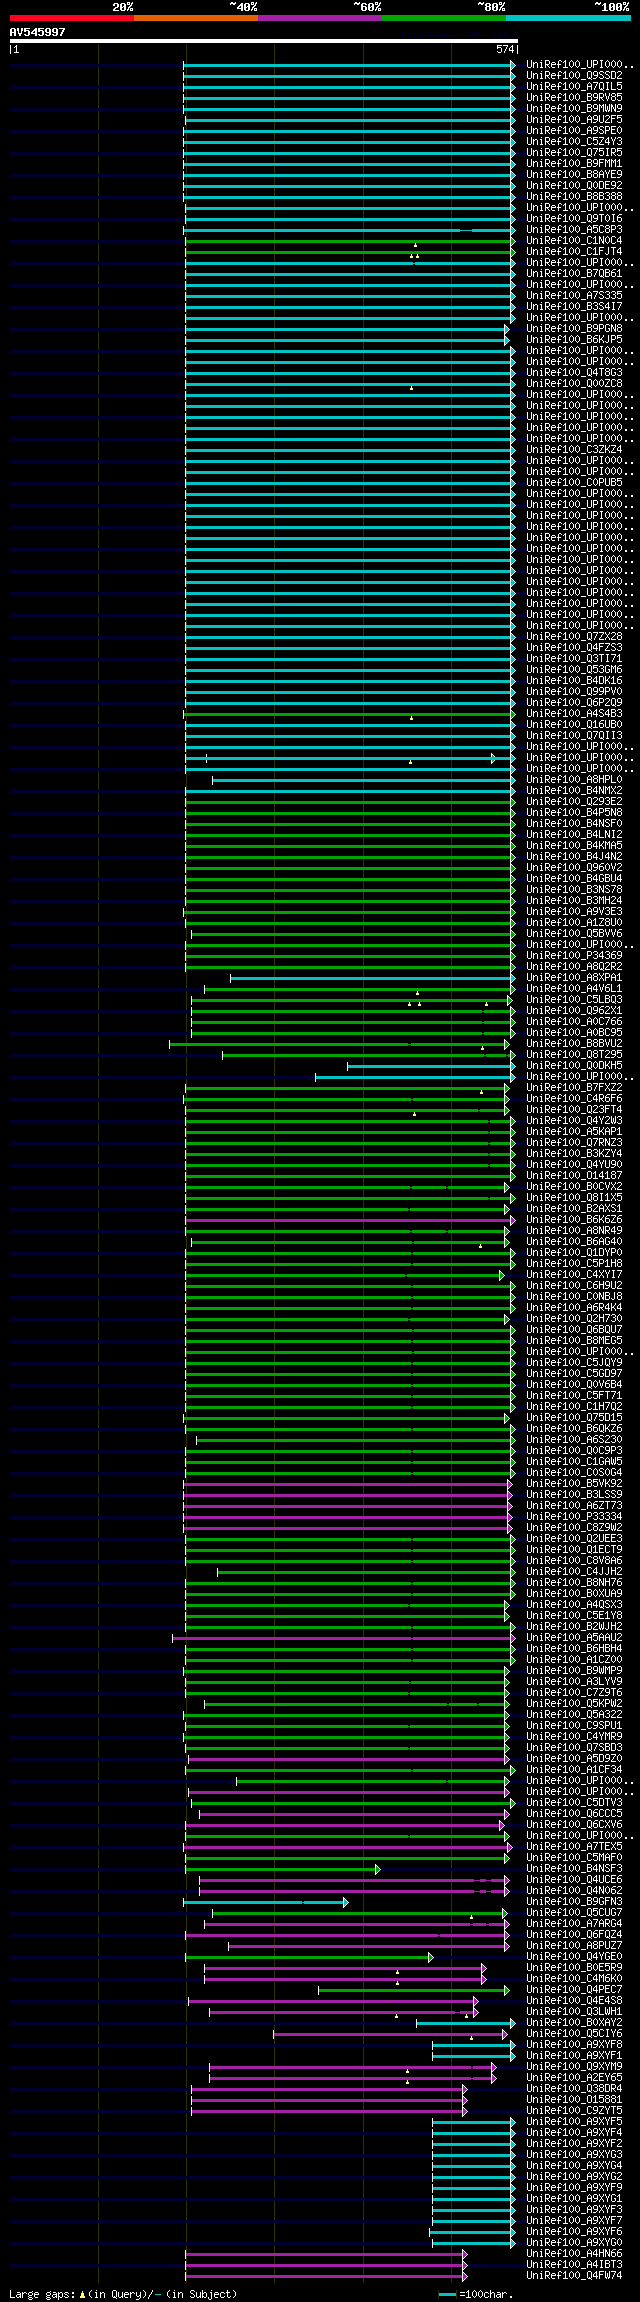Image resolution: width=640 pixels, height=2302 pixels.
Task: Click the UniRef100_Q99PV0 label
Action: [x=574, y=691]
